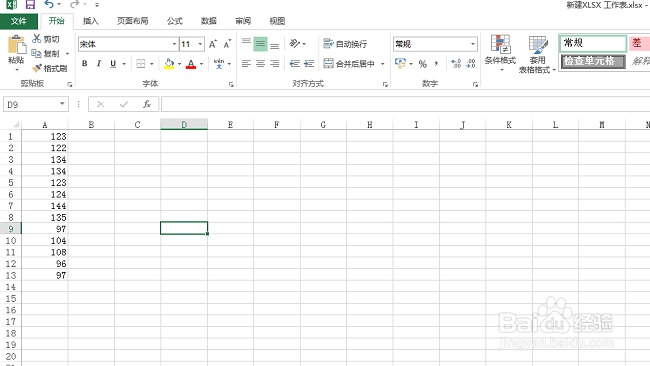Open the phonetic guide 文 tool
The height and width of the screenshot is (366, 650).
tap(219, 64)
